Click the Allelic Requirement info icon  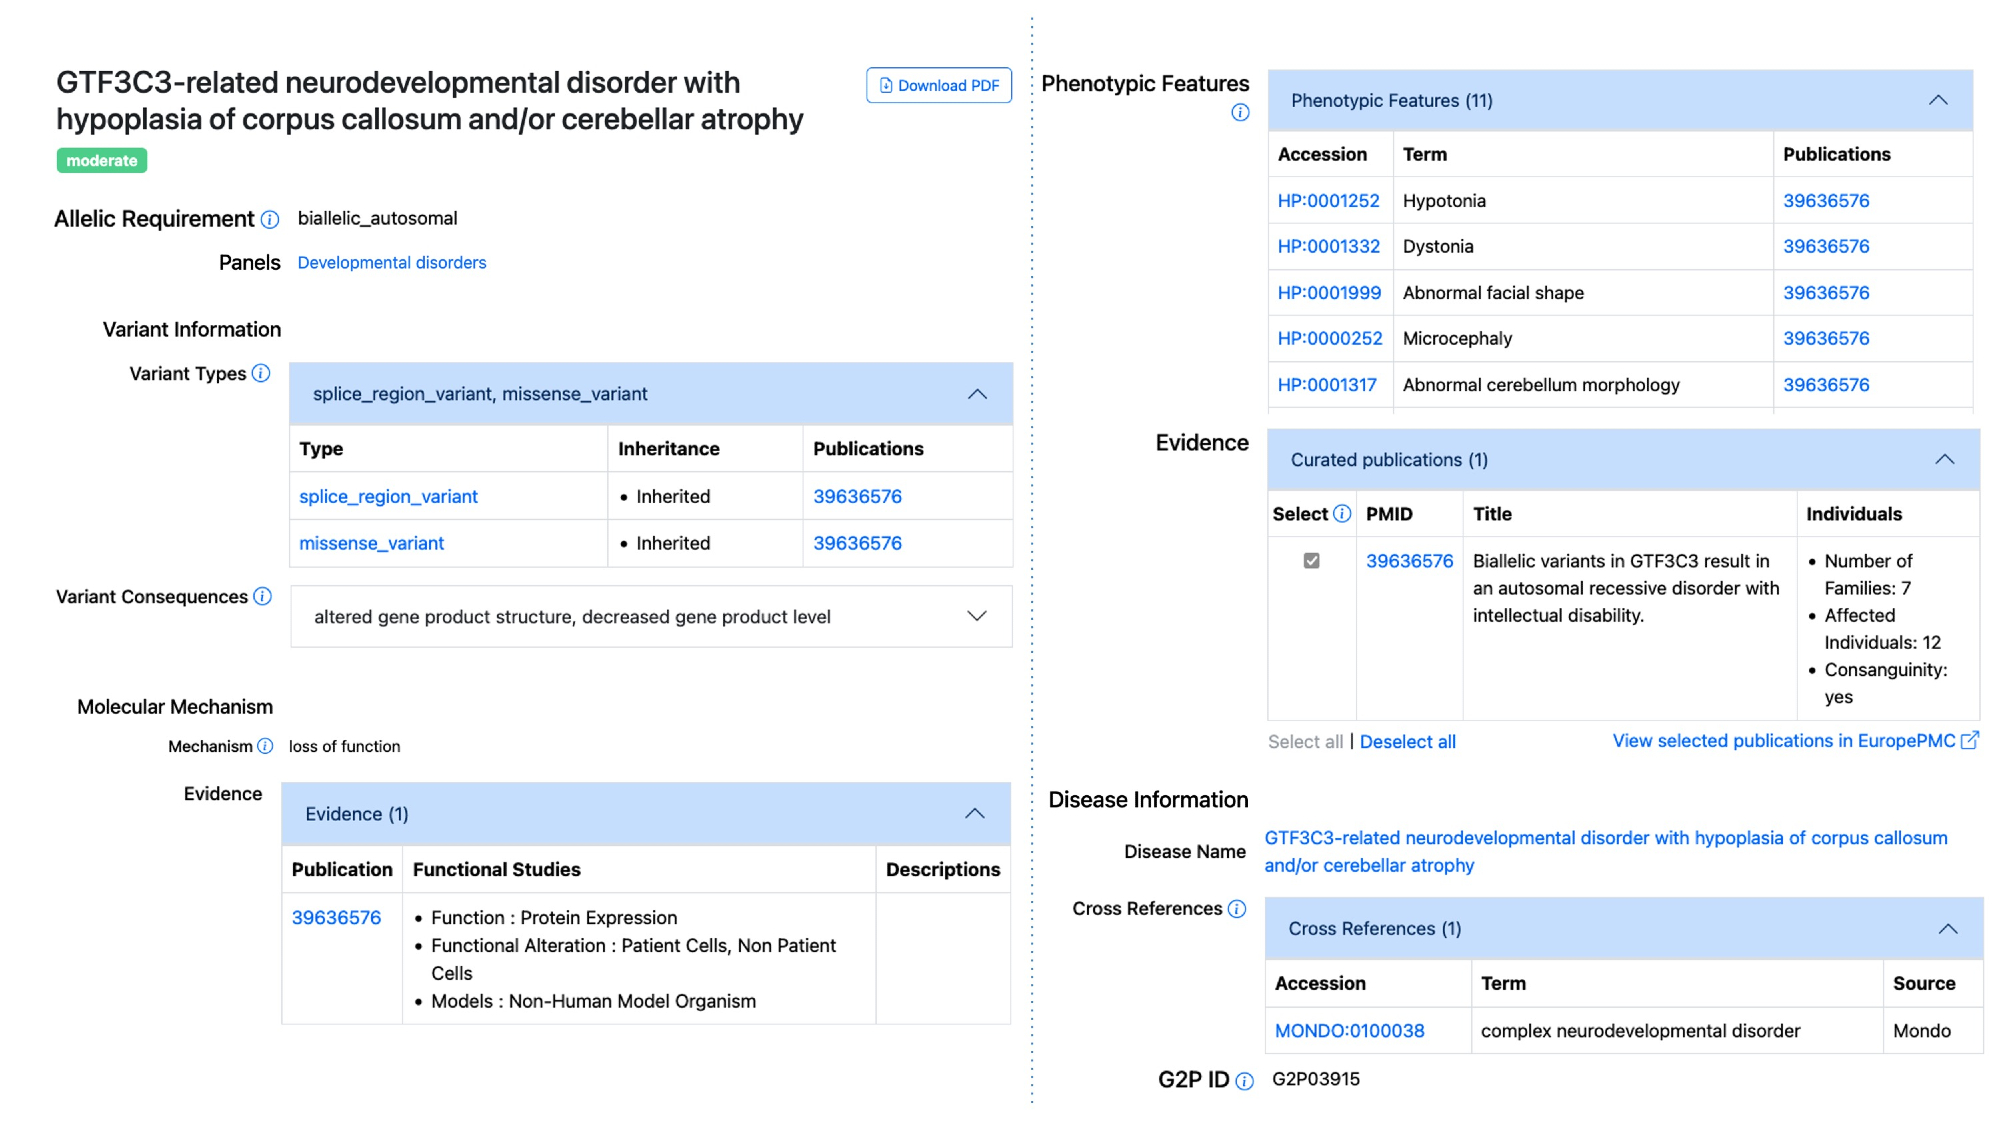pyautogui.click(x=270, y=219)
